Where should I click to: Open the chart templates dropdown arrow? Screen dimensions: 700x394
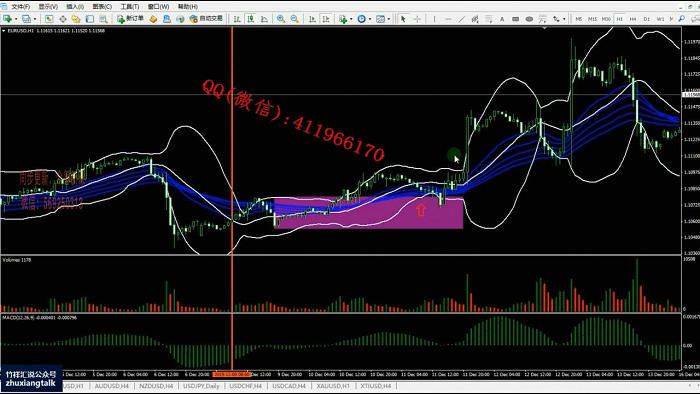tap(388, 19)
